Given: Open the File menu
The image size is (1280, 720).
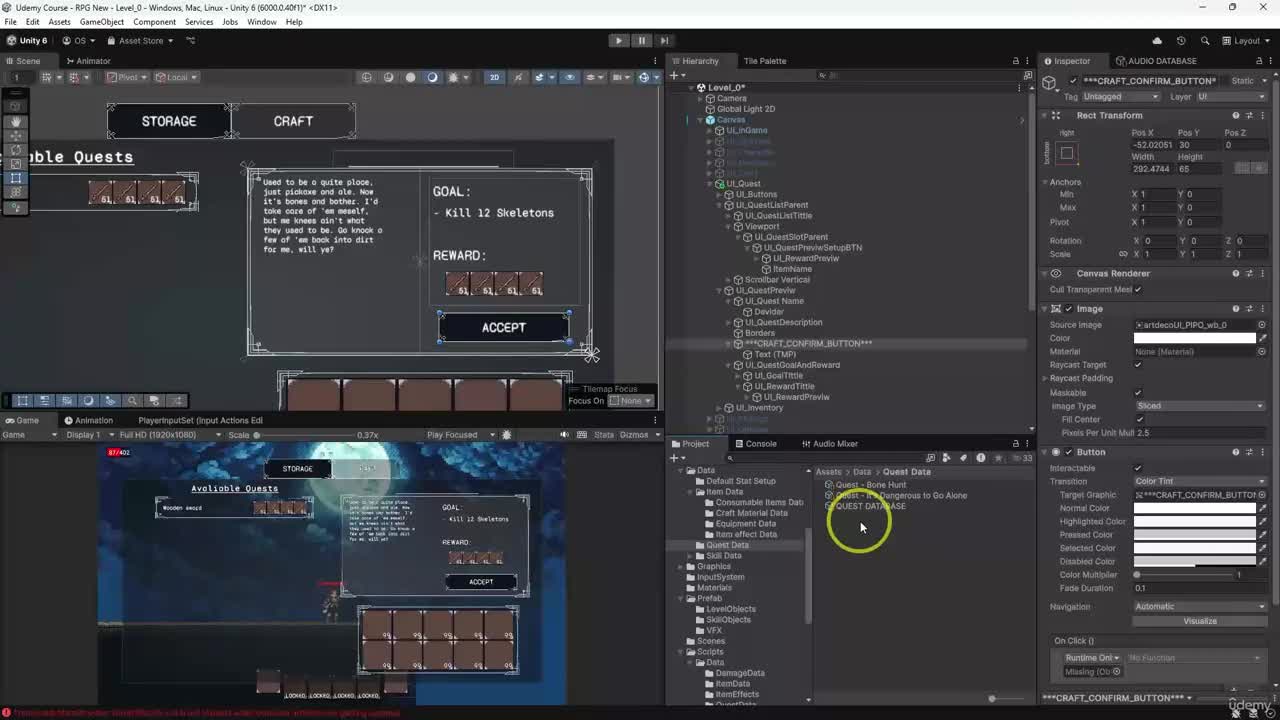Looking at the screenshot, I should click(x=10, y=22).
